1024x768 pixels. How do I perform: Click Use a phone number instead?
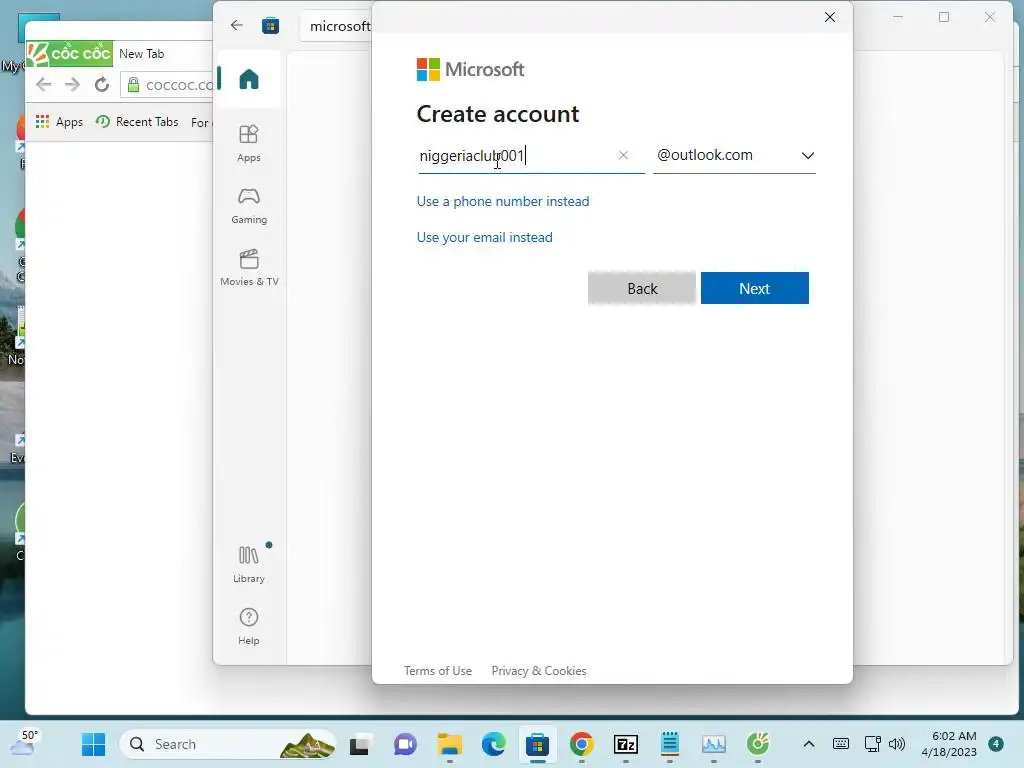[x=503, y=201]
